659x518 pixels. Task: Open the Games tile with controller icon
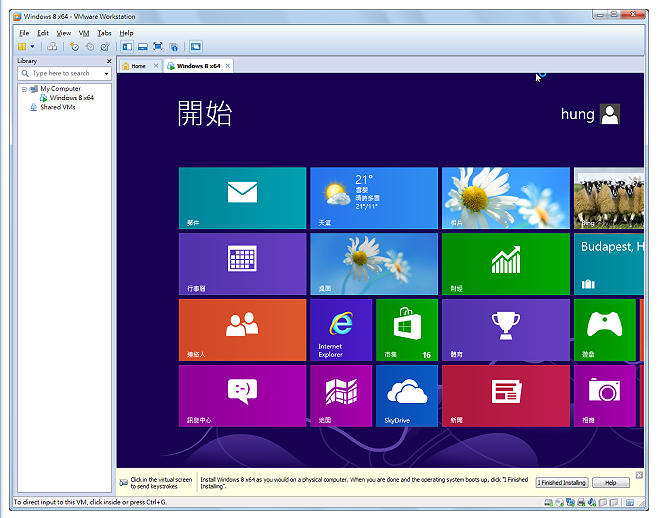pos(605,330)
